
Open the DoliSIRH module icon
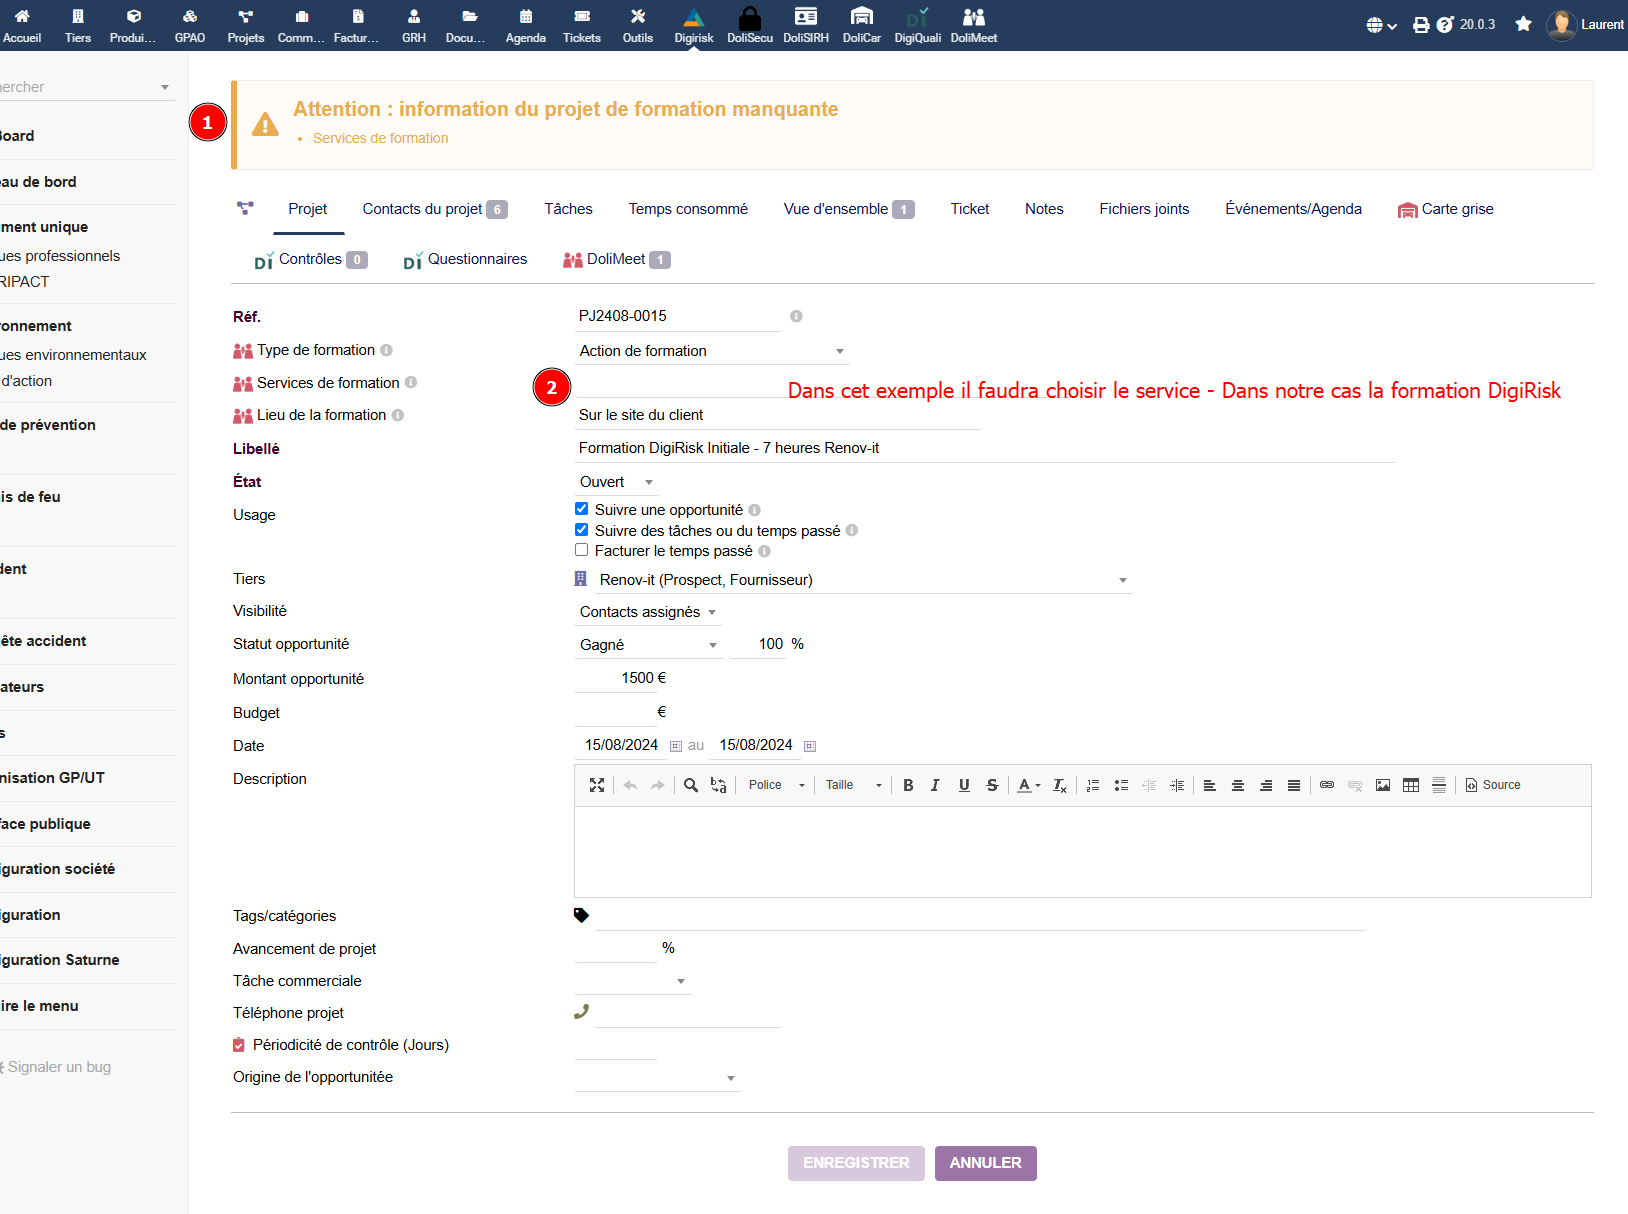click(806, 16)
